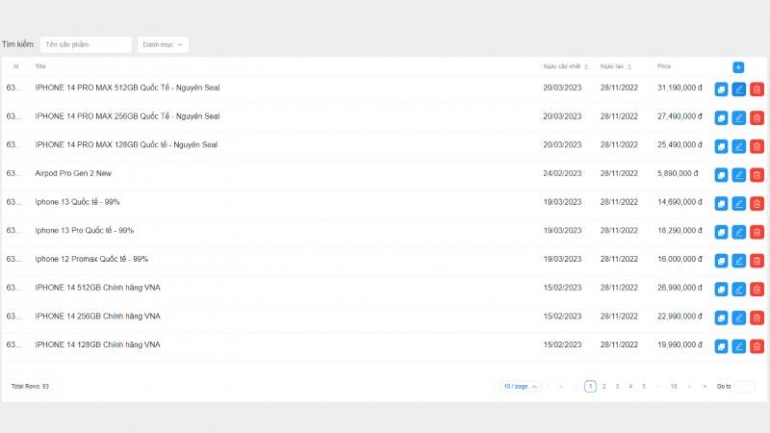Copy the IPHONE 14 PRO MAX 256GB row
770x433 pixels.
click(721, 118)
